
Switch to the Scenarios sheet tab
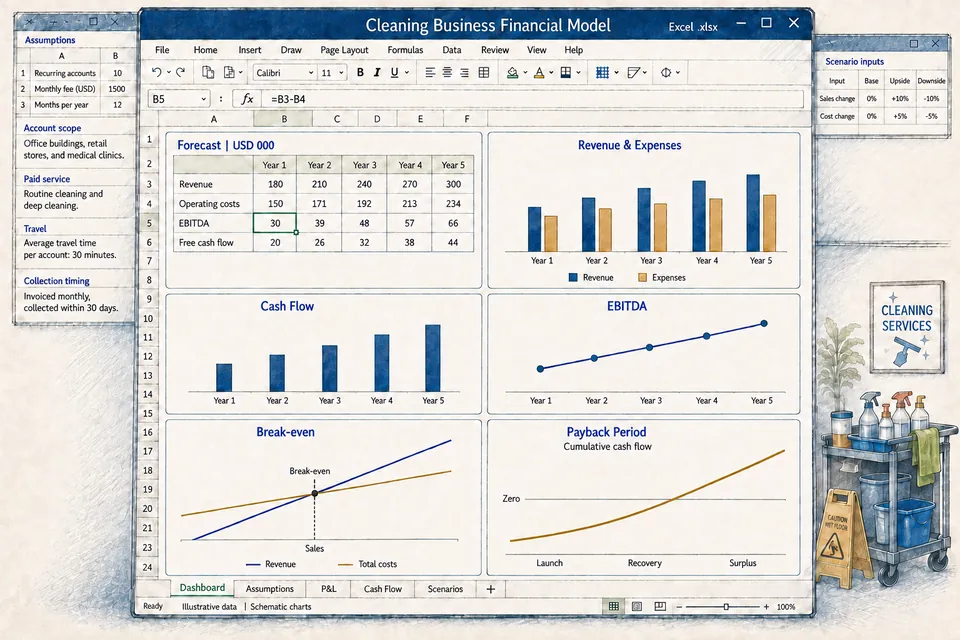pos(445,589)
